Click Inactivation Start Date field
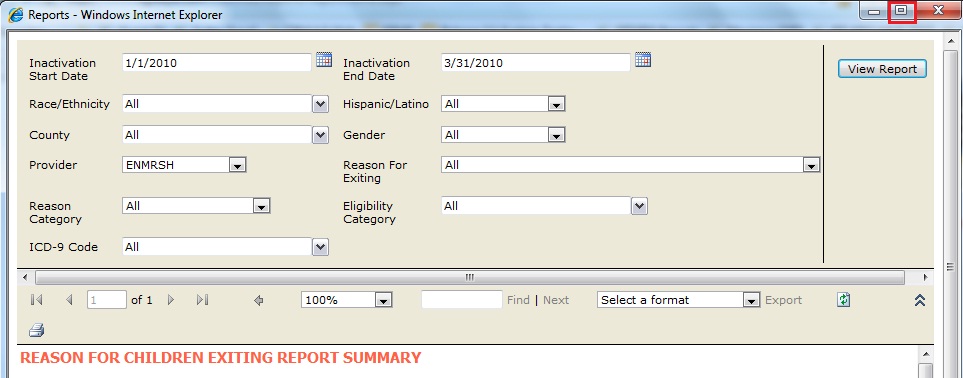 coord(217,63)
